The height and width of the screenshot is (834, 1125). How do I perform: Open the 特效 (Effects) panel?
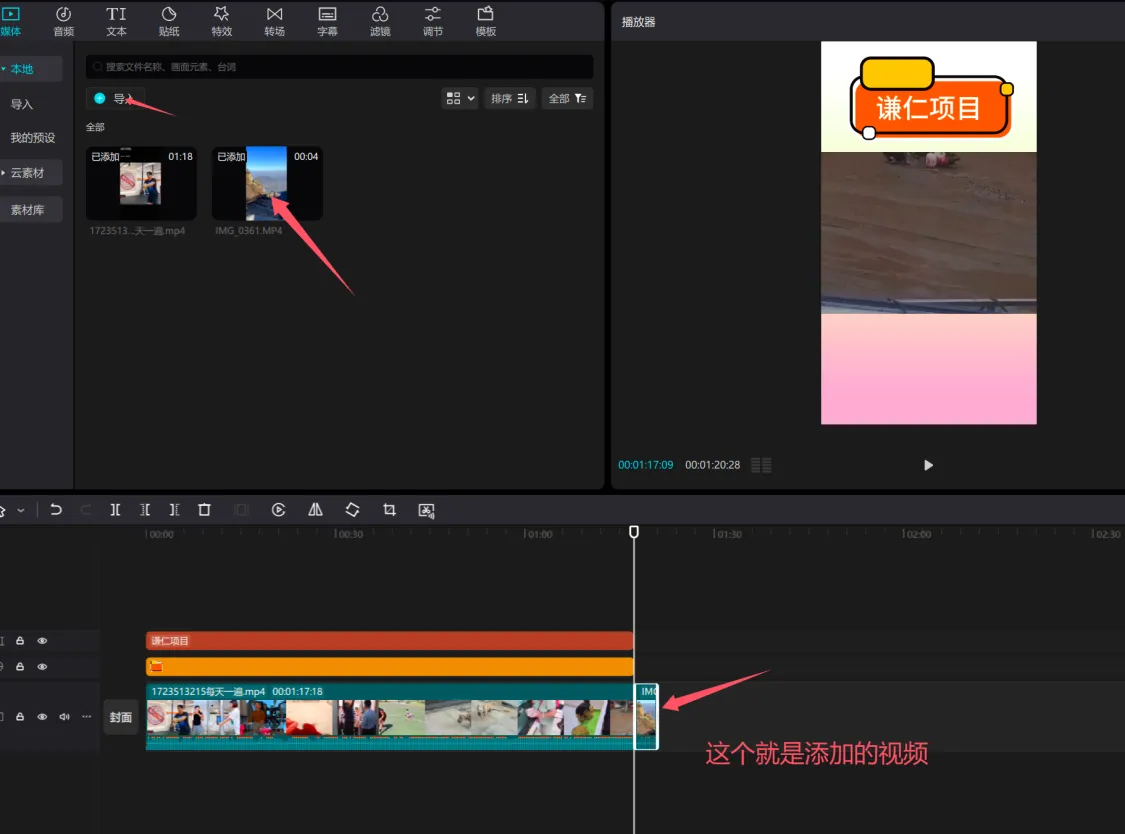click(221, 21)
